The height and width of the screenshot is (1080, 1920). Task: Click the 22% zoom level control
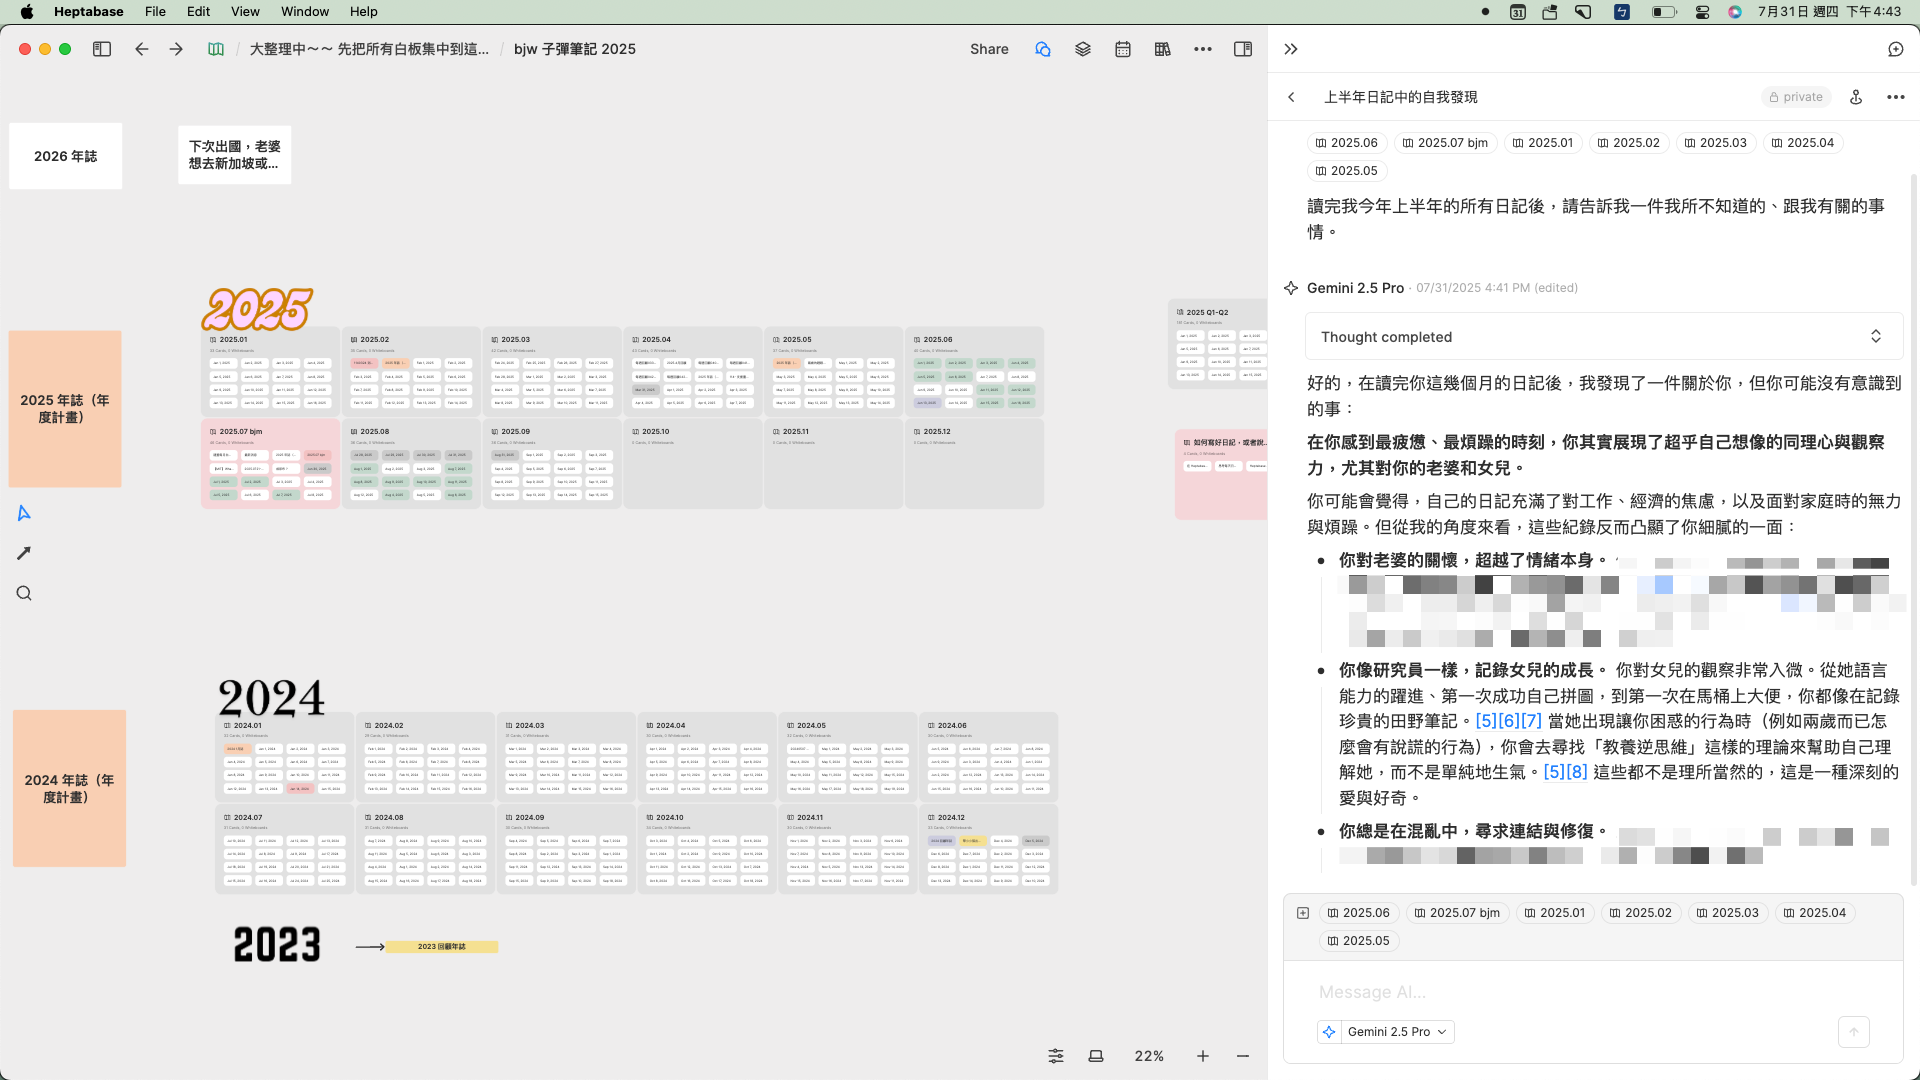1149,1056
